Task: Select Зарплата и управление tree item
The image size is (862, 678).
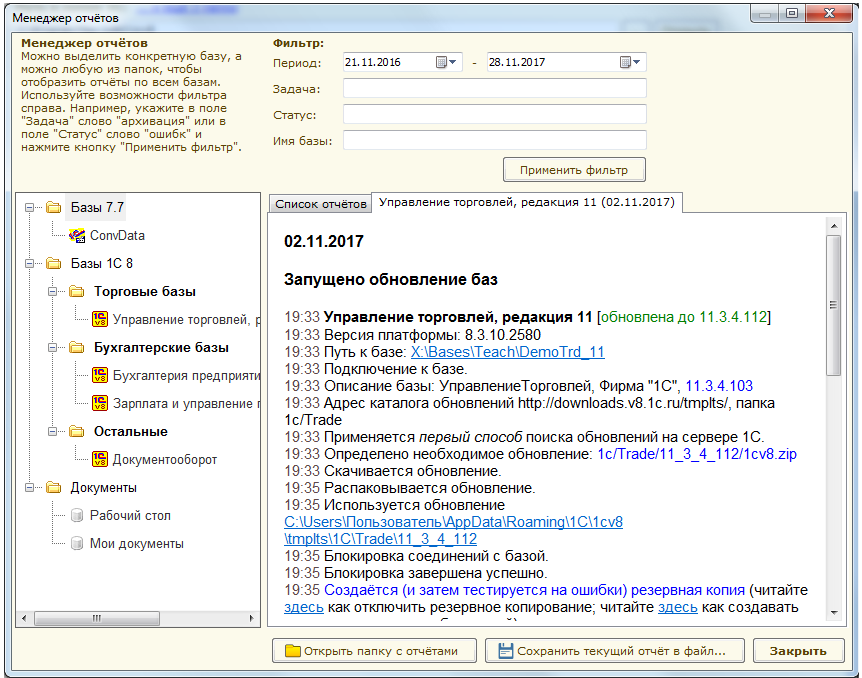Action: pyautogui.click(x=186, y=404)
